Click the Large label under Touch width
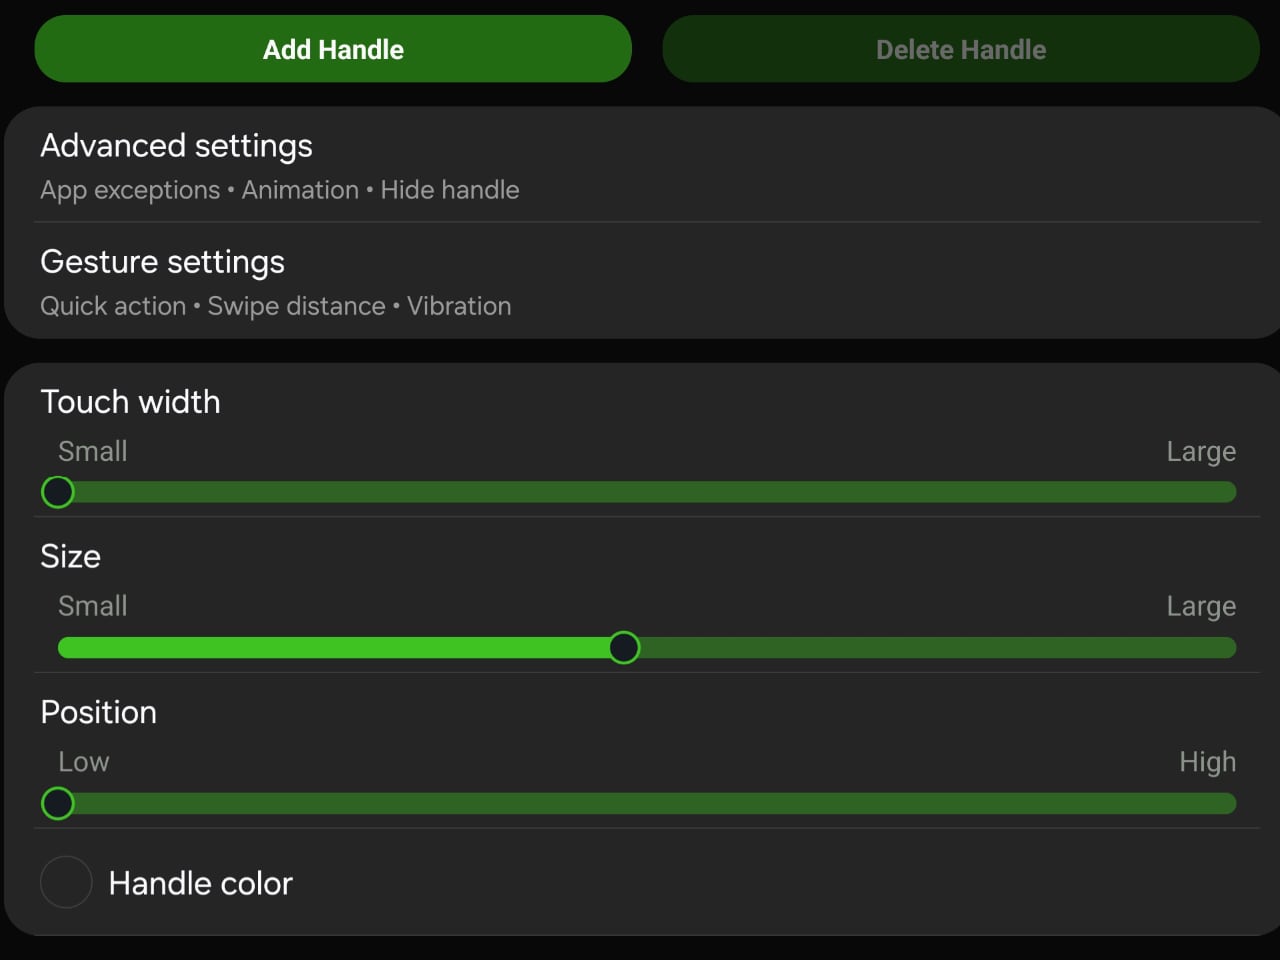The height and width of the screenshot is (960, 1280). click(x=1200, y=452)
